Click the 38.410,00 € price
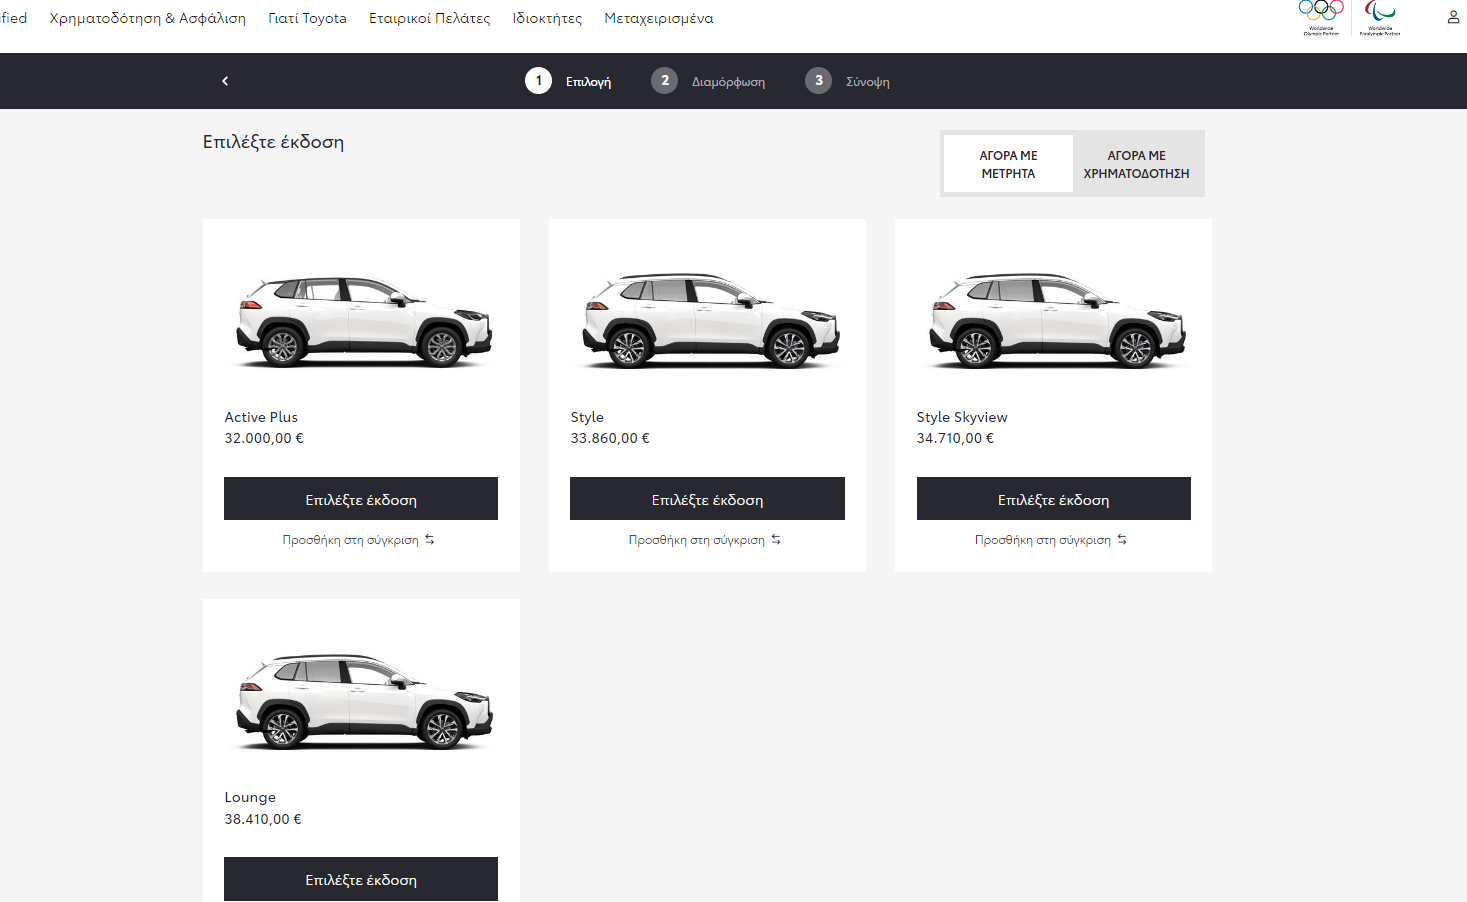1467x902 pixels. tap(263, 819)
